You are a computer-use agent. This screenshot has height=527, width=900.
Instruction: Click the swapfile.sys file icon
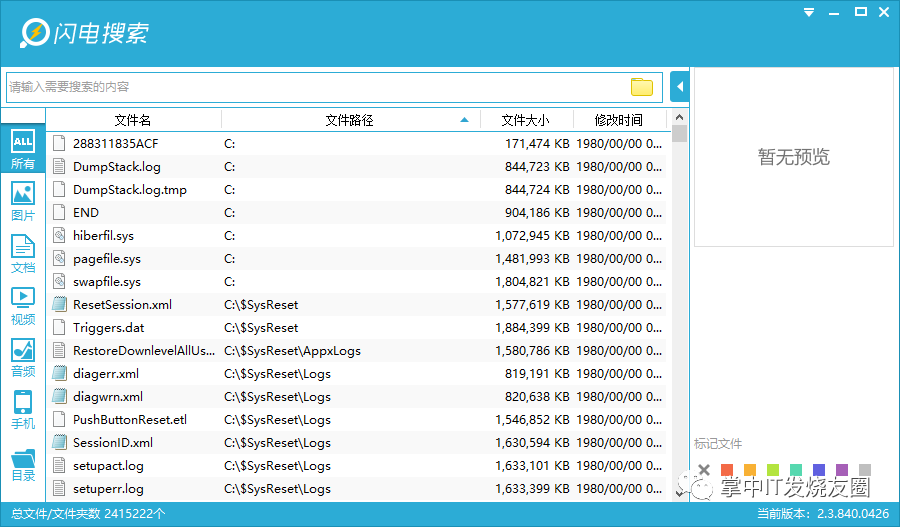(59, 281)
